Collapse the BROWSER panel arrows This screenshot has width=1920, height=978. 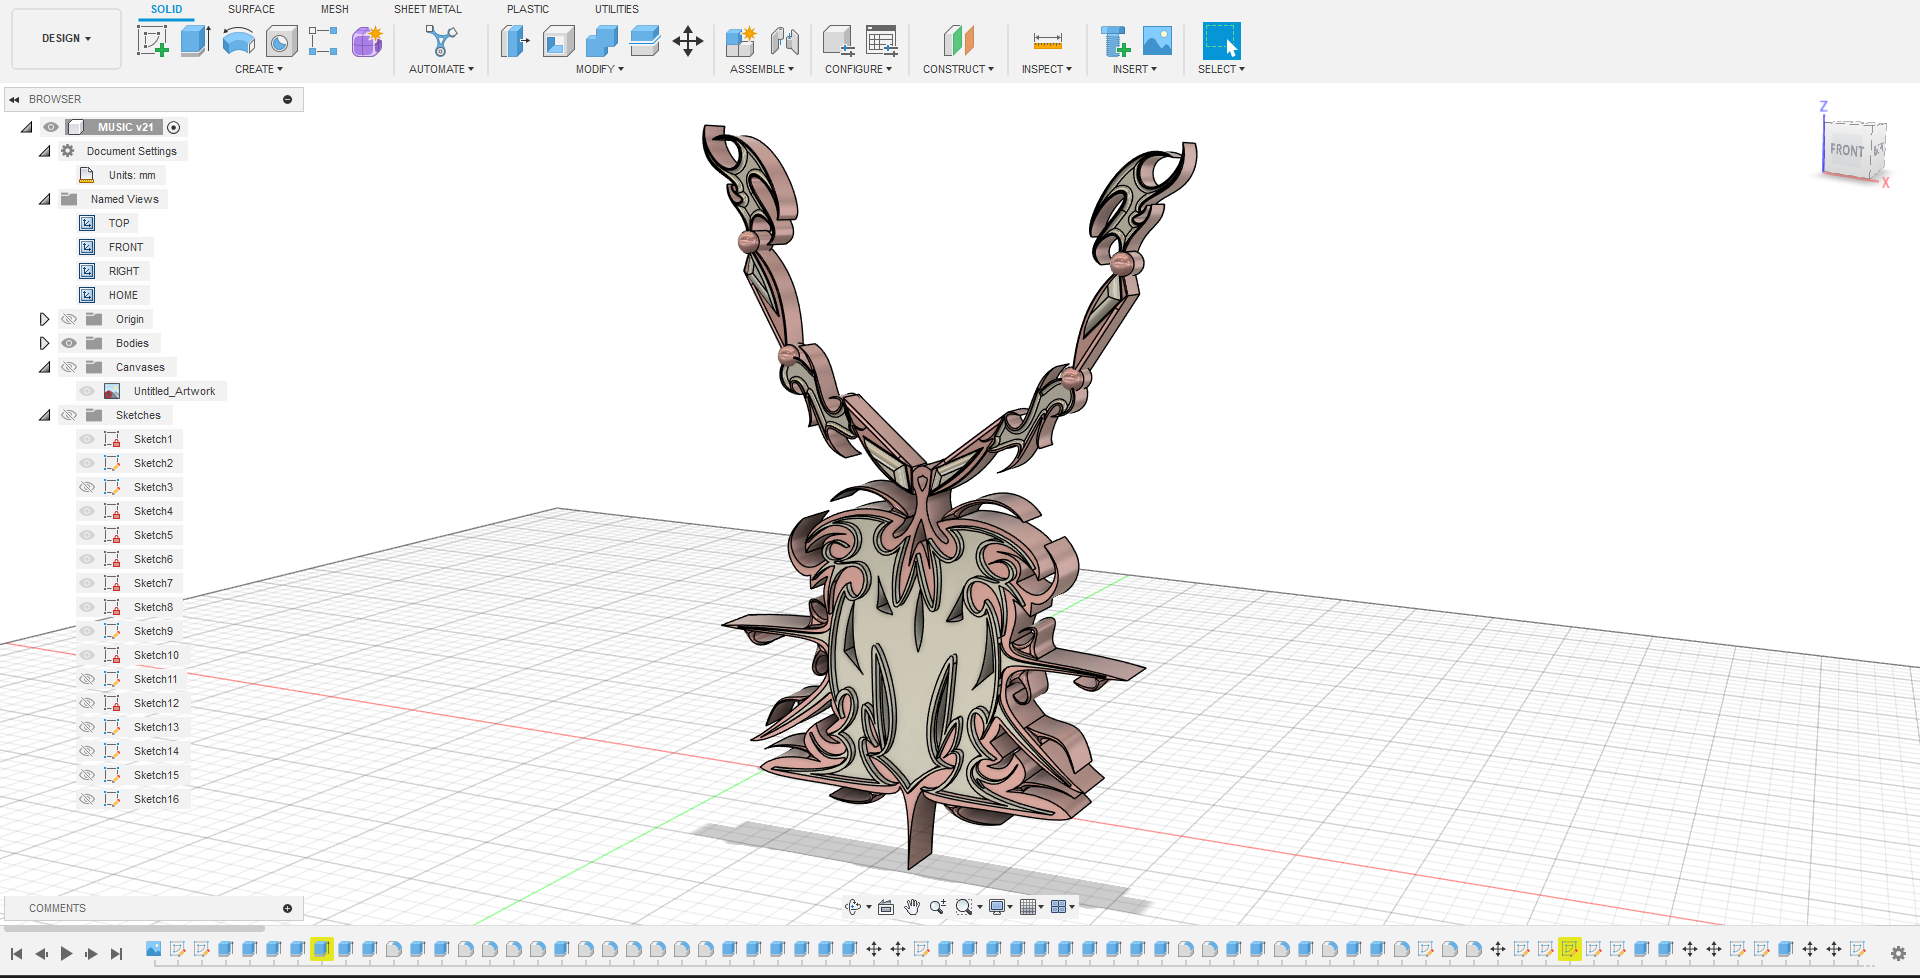tap(14, 99)
